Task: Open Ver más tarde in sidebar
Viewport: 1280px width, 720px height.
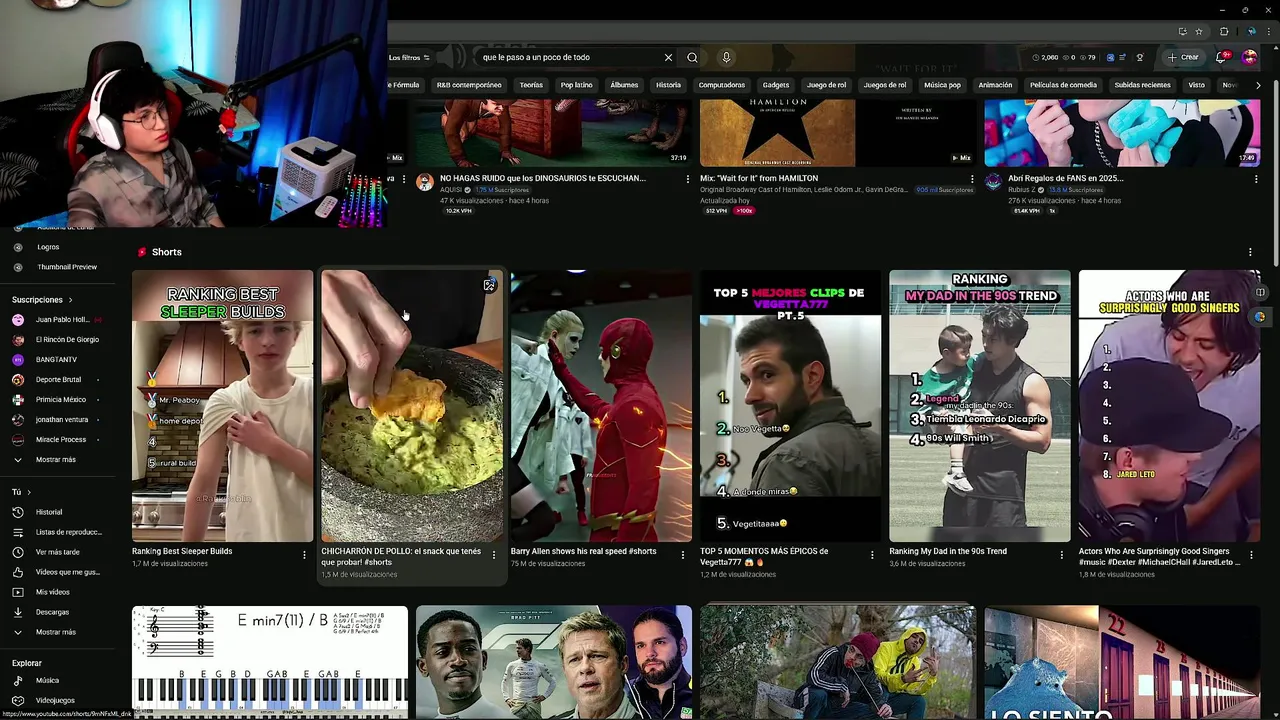Action: [56, 552]
